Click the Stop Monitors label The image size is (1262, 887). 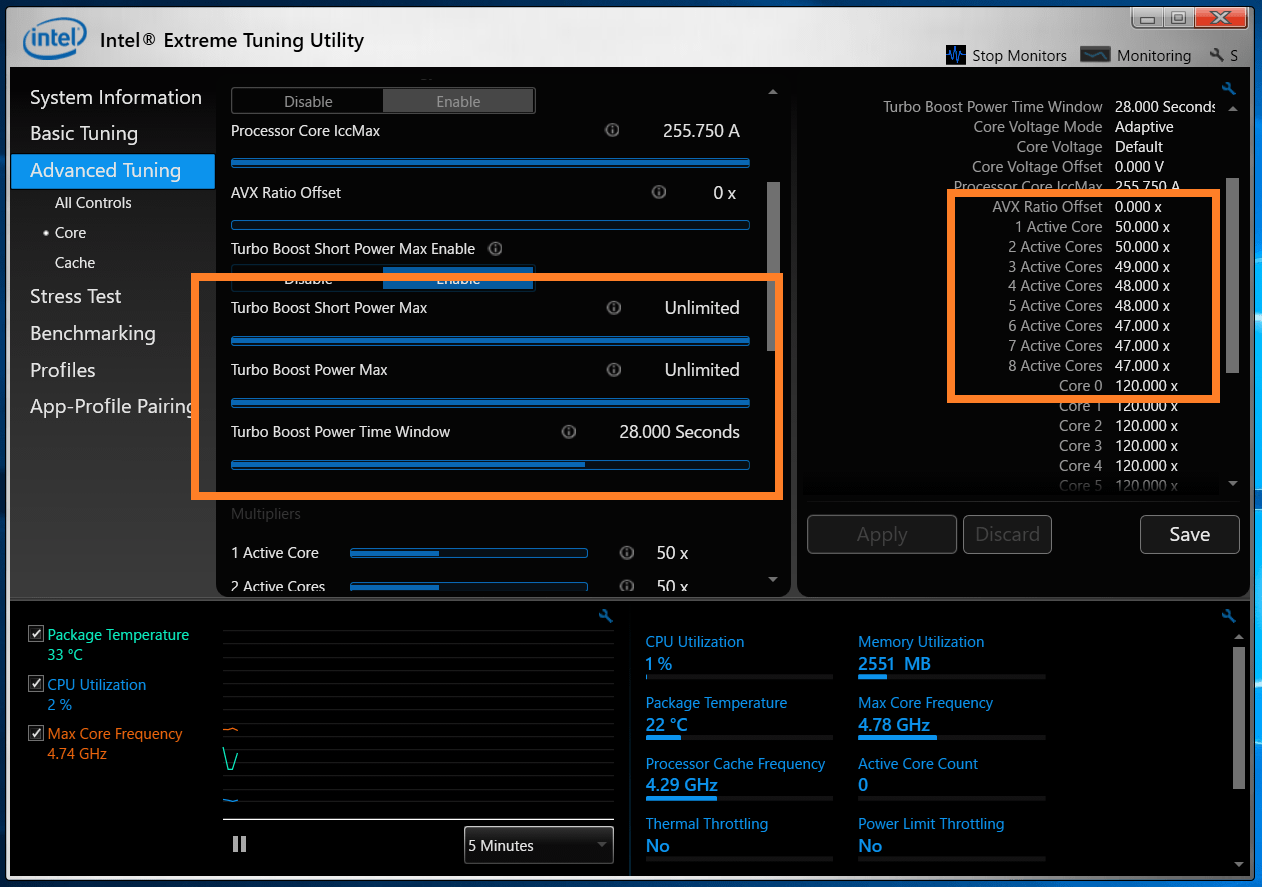(1020, 56)
